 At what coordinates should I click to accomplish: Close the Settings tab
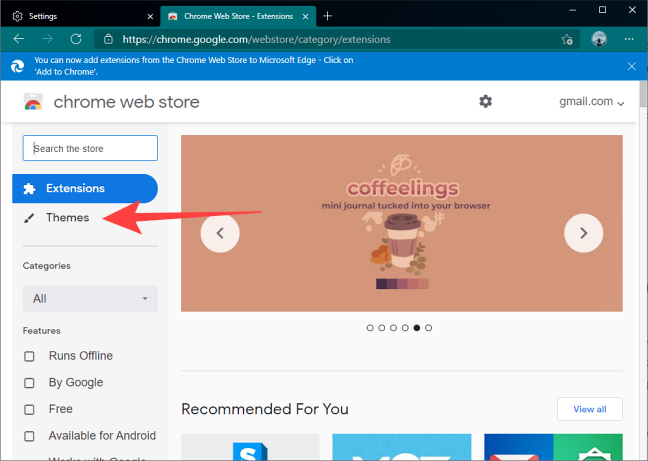tap(150, 17)
